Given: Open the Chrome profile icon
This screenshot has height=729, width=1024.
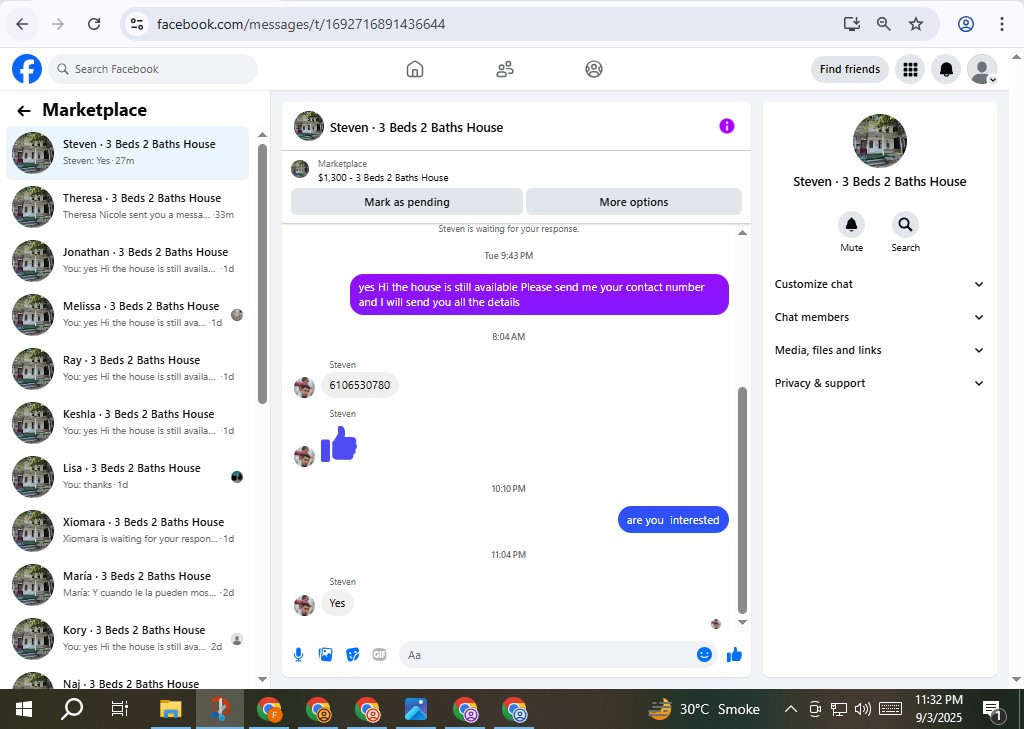Looking at the screenshot, I should point(966,24).
